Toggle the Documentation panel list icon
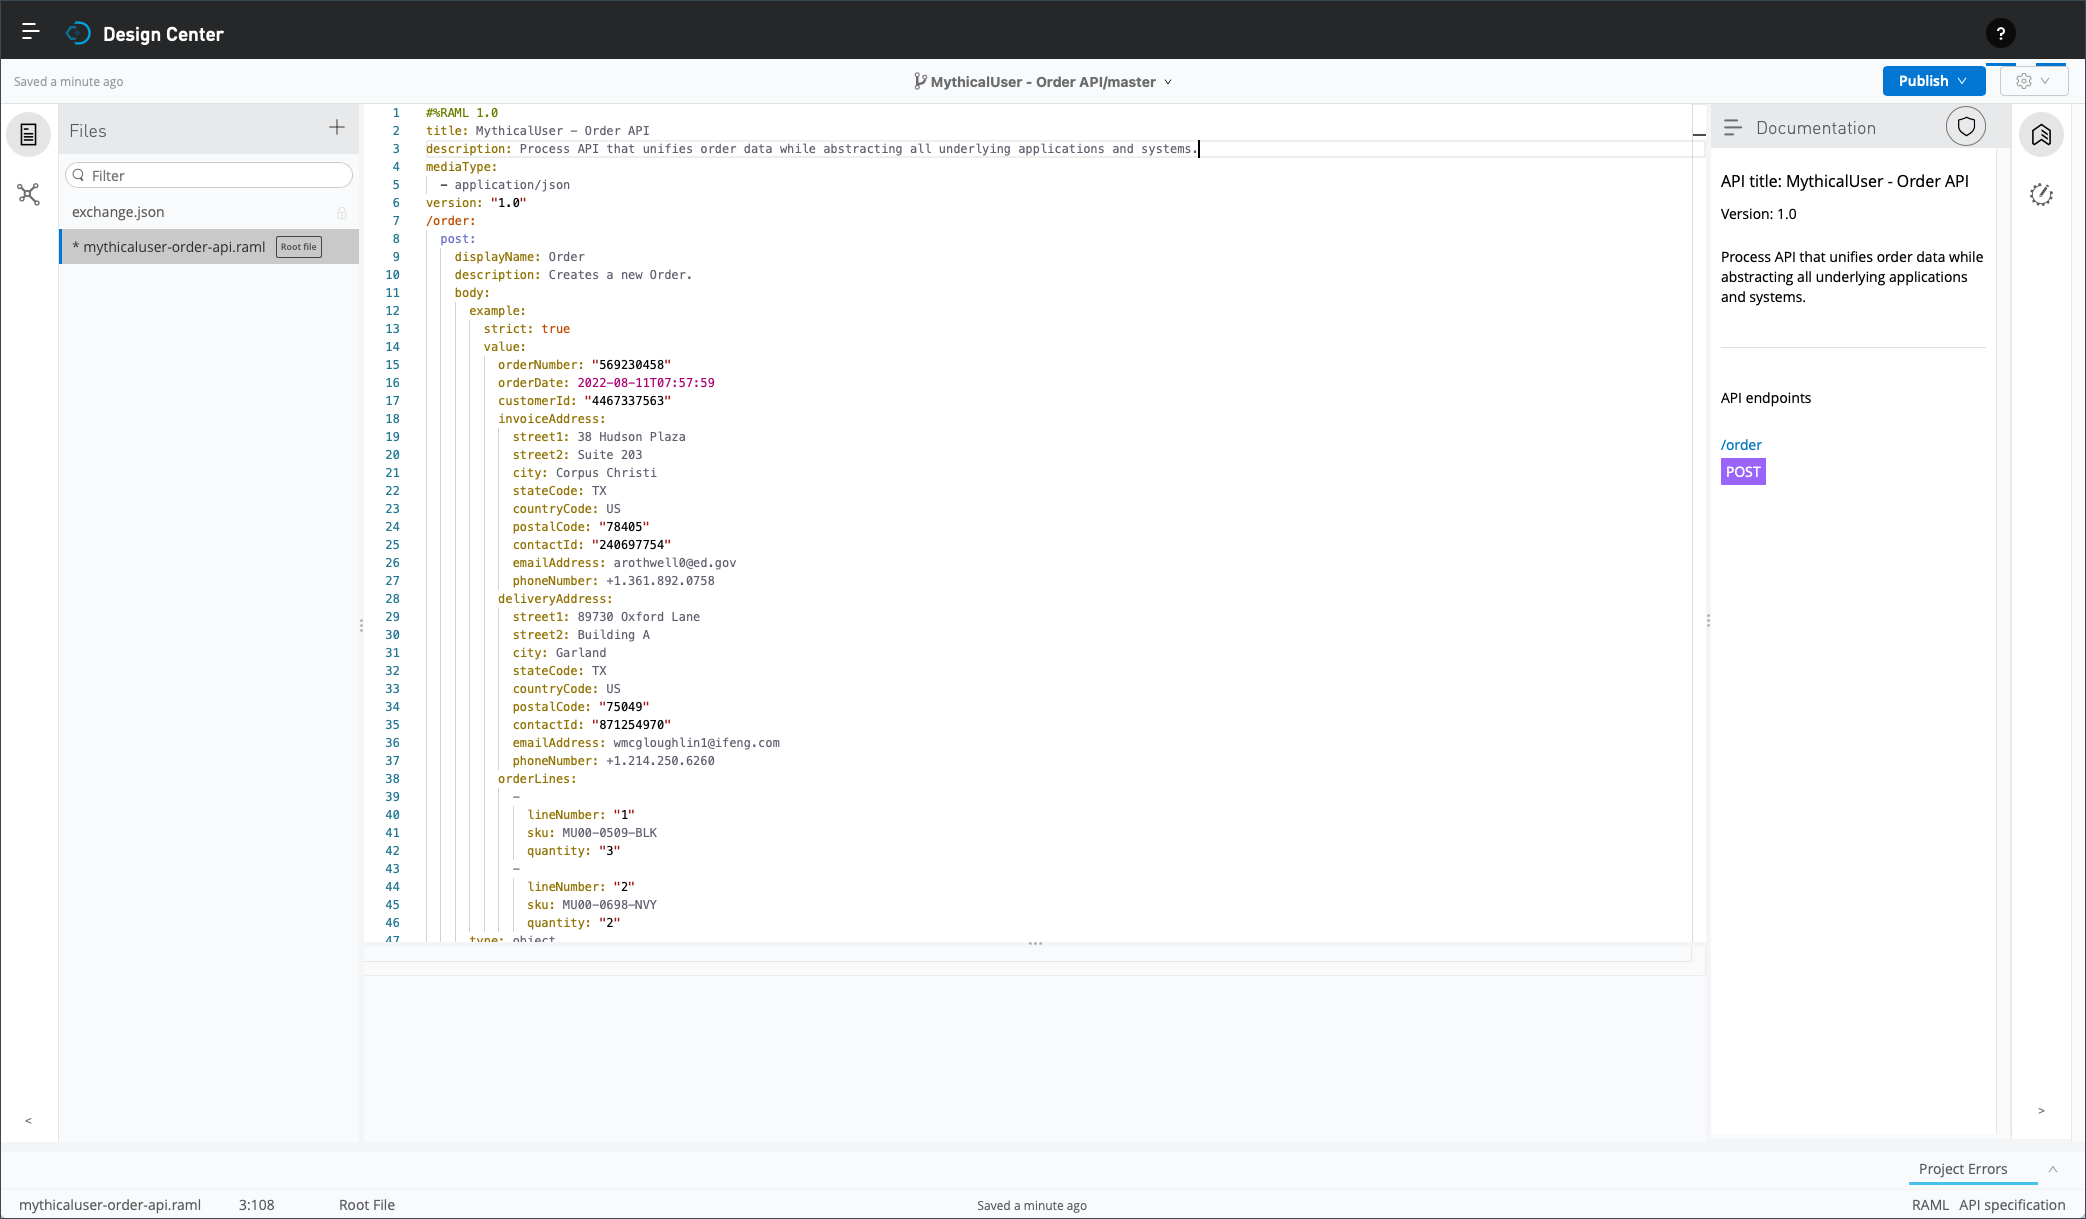This screenshot has width=2086, height=1219. (1733, 128)
